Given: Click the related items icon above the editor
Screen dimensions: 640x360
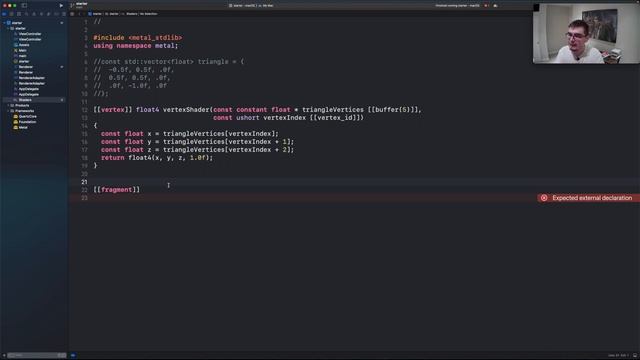Looking at the screenshot, I should pyautogui.click(x=72, y=14).
